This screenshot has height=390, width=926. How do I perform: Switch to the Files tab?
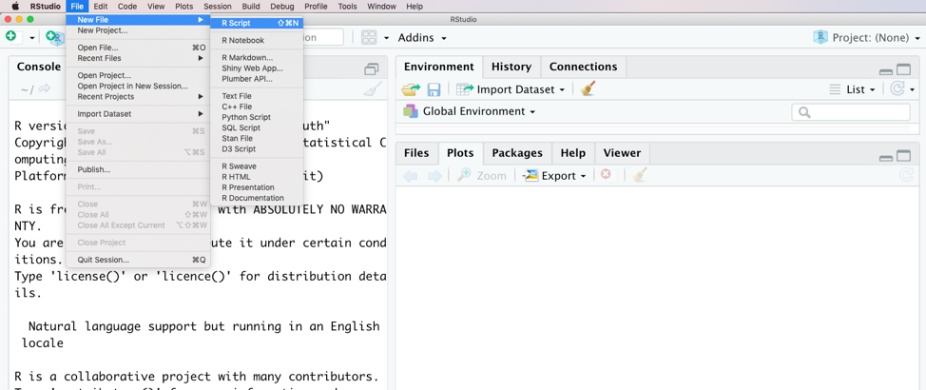point(416,153)
